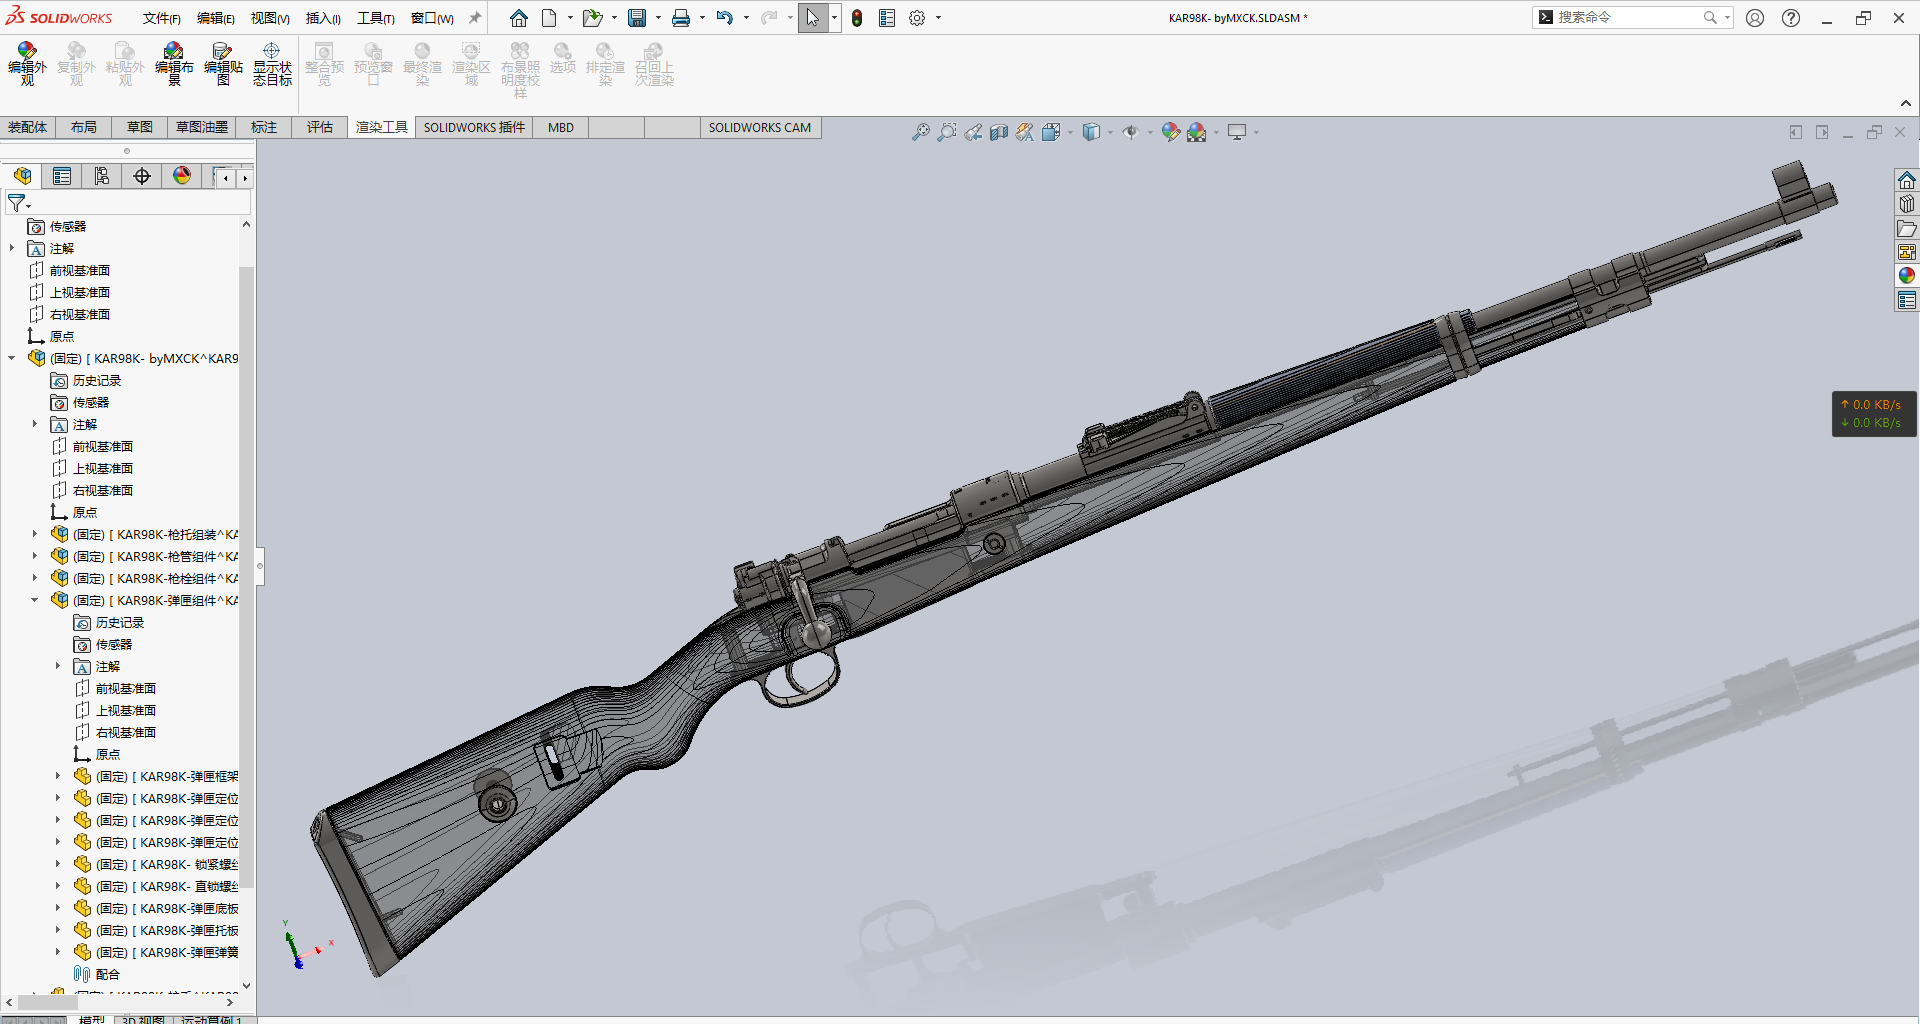The height and width of the screenshot is (1024, 1920).
Task: Click the Print icon
Action: tap(681, 18)
